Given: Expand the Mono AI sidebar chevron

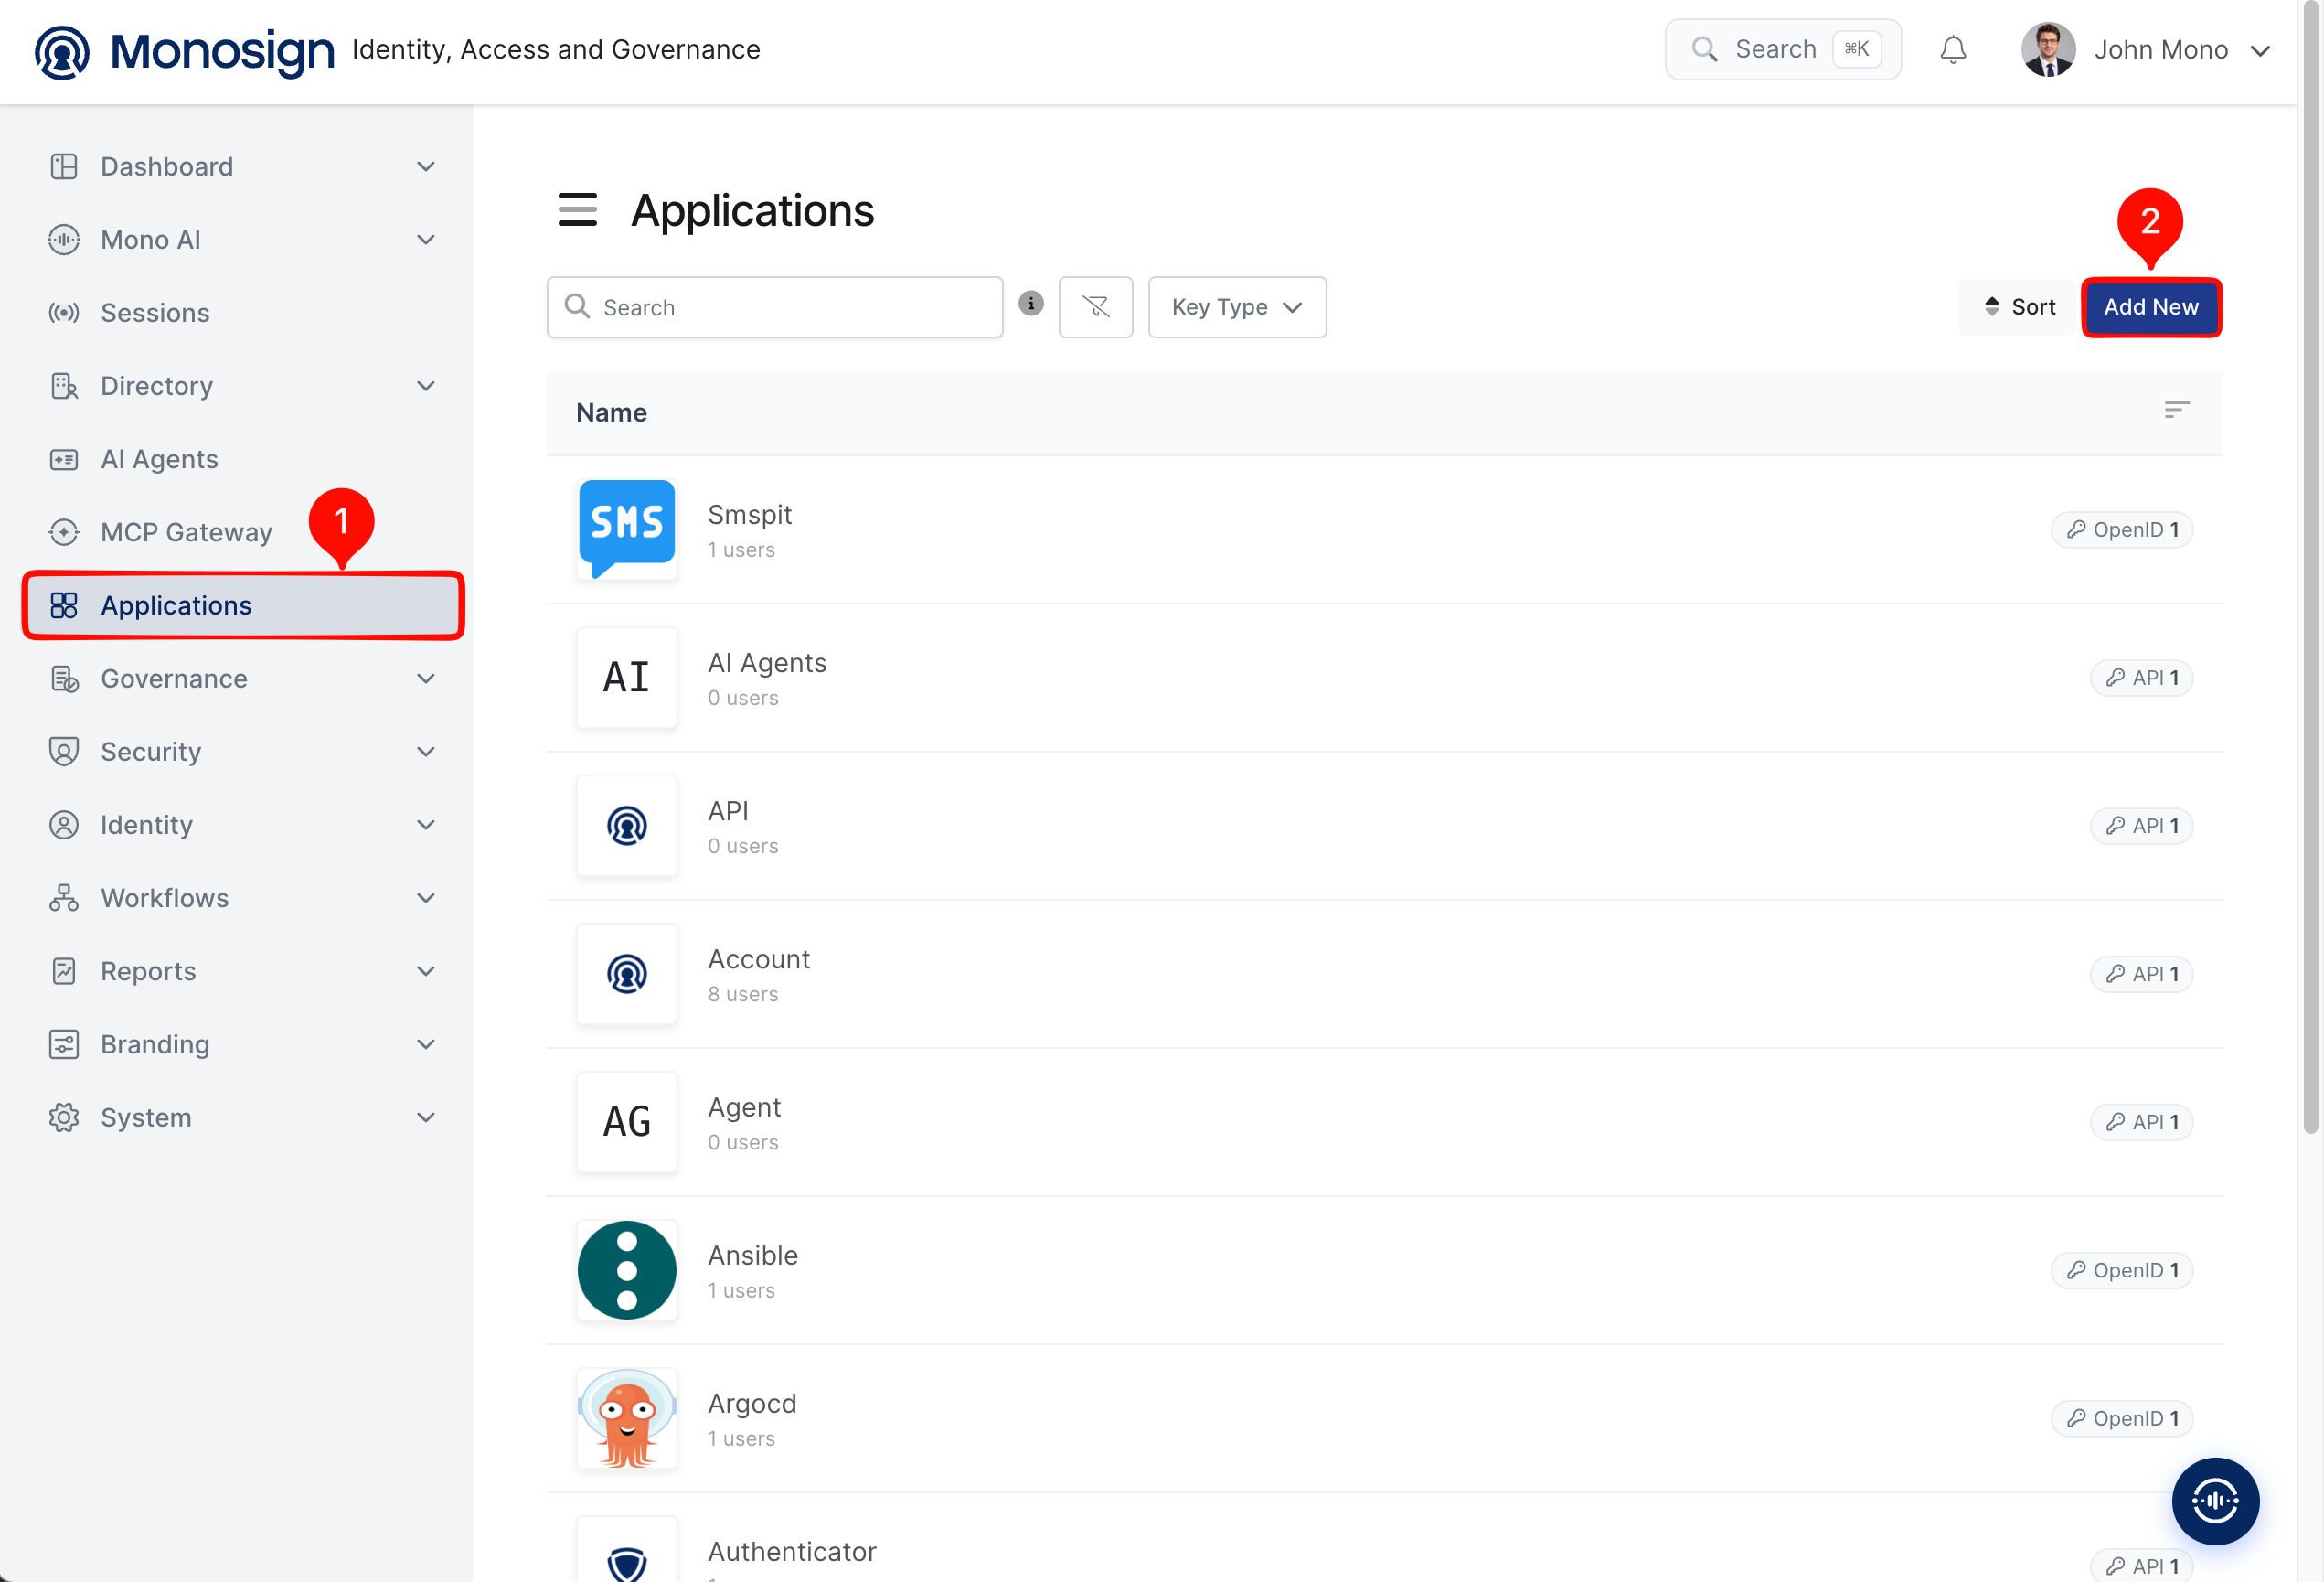Looking at the screenshot, I should click(425, 240).
